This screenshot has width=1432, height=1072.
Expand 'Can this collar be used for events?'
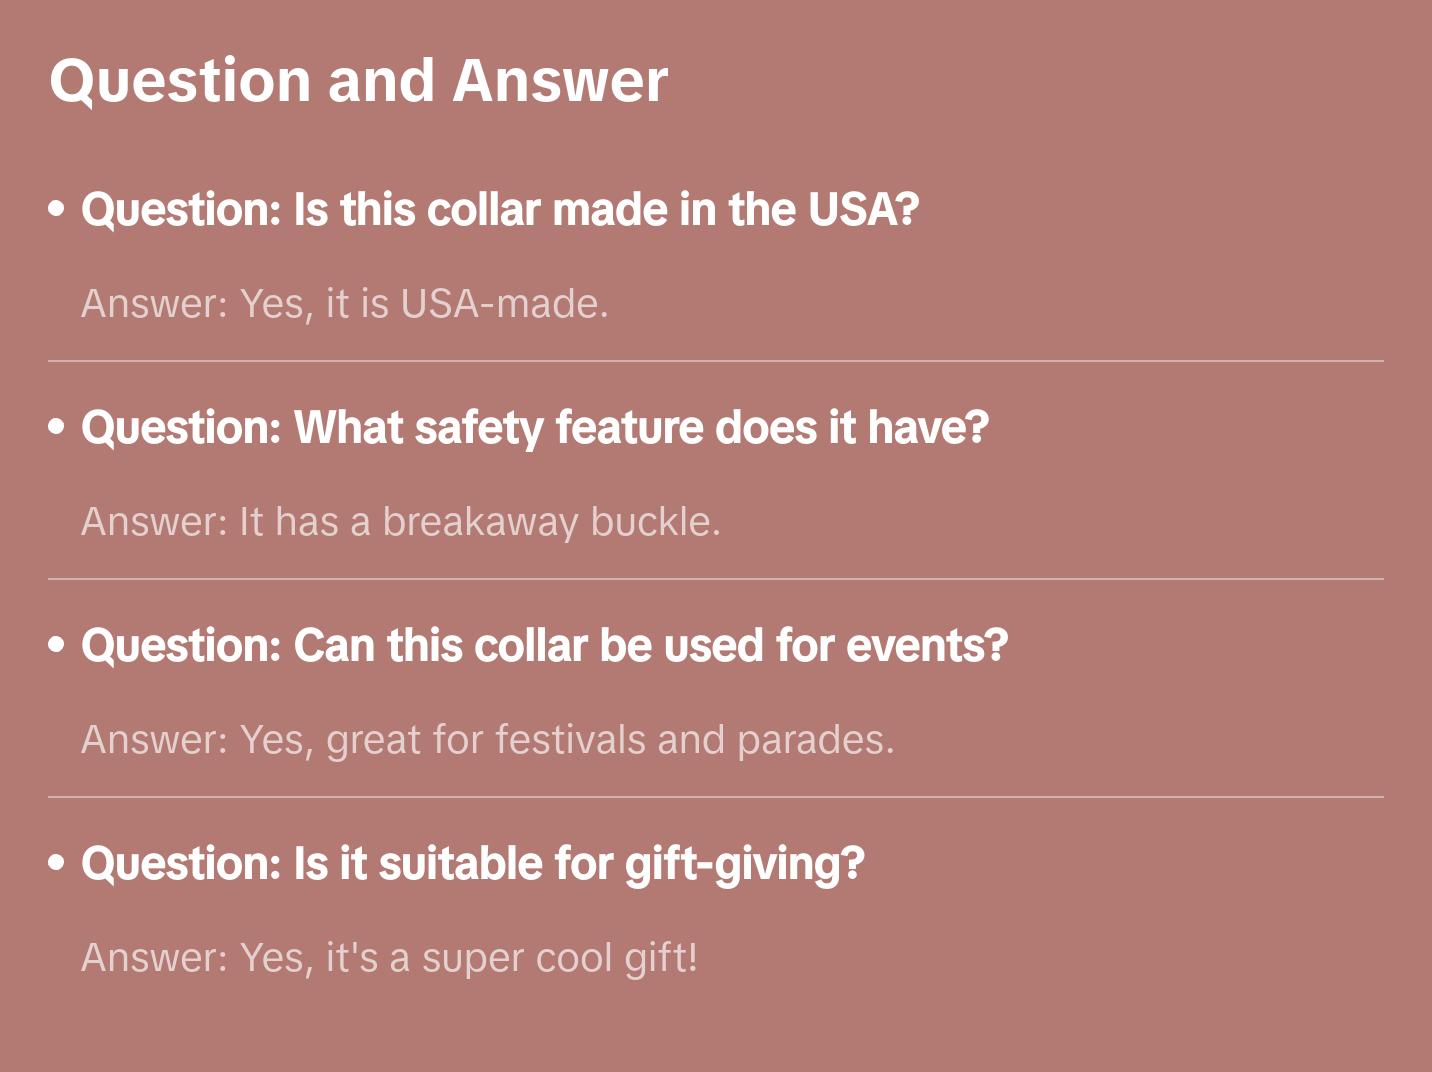(x=545, y=646)
